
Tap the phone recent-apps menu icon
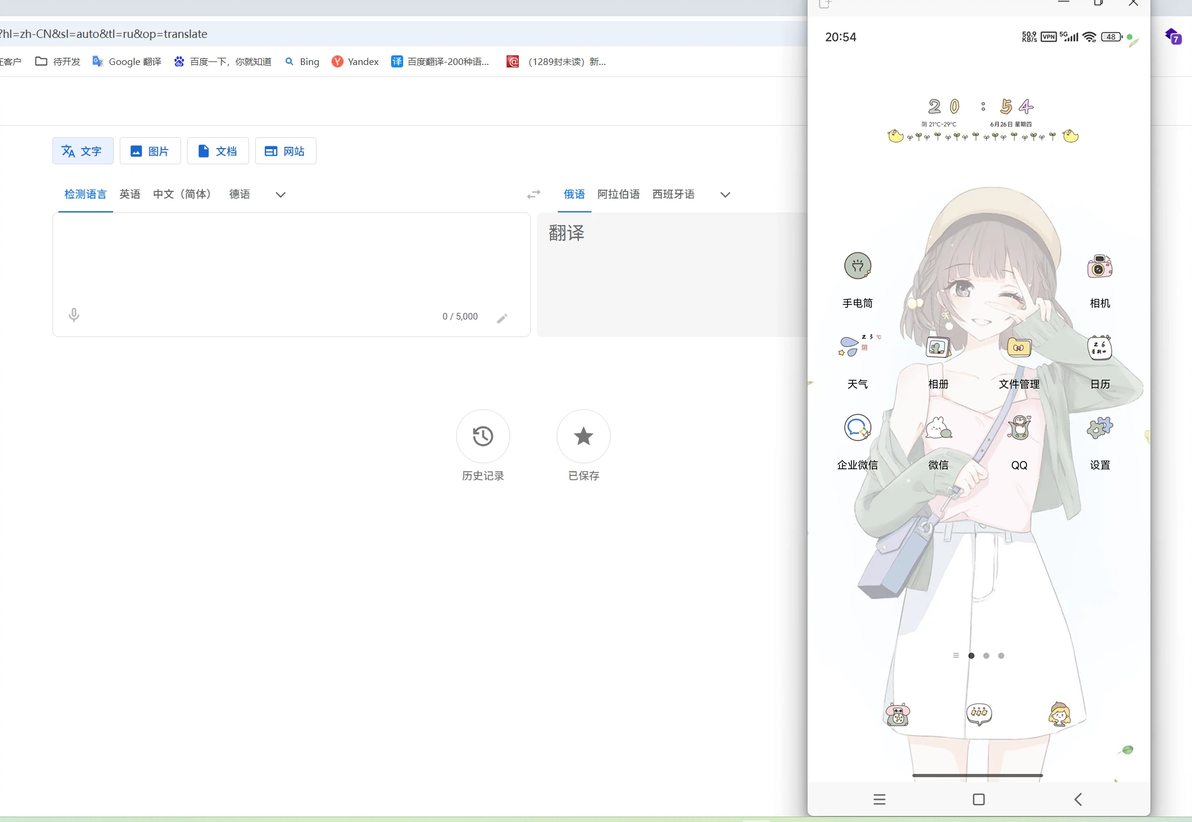880,799
